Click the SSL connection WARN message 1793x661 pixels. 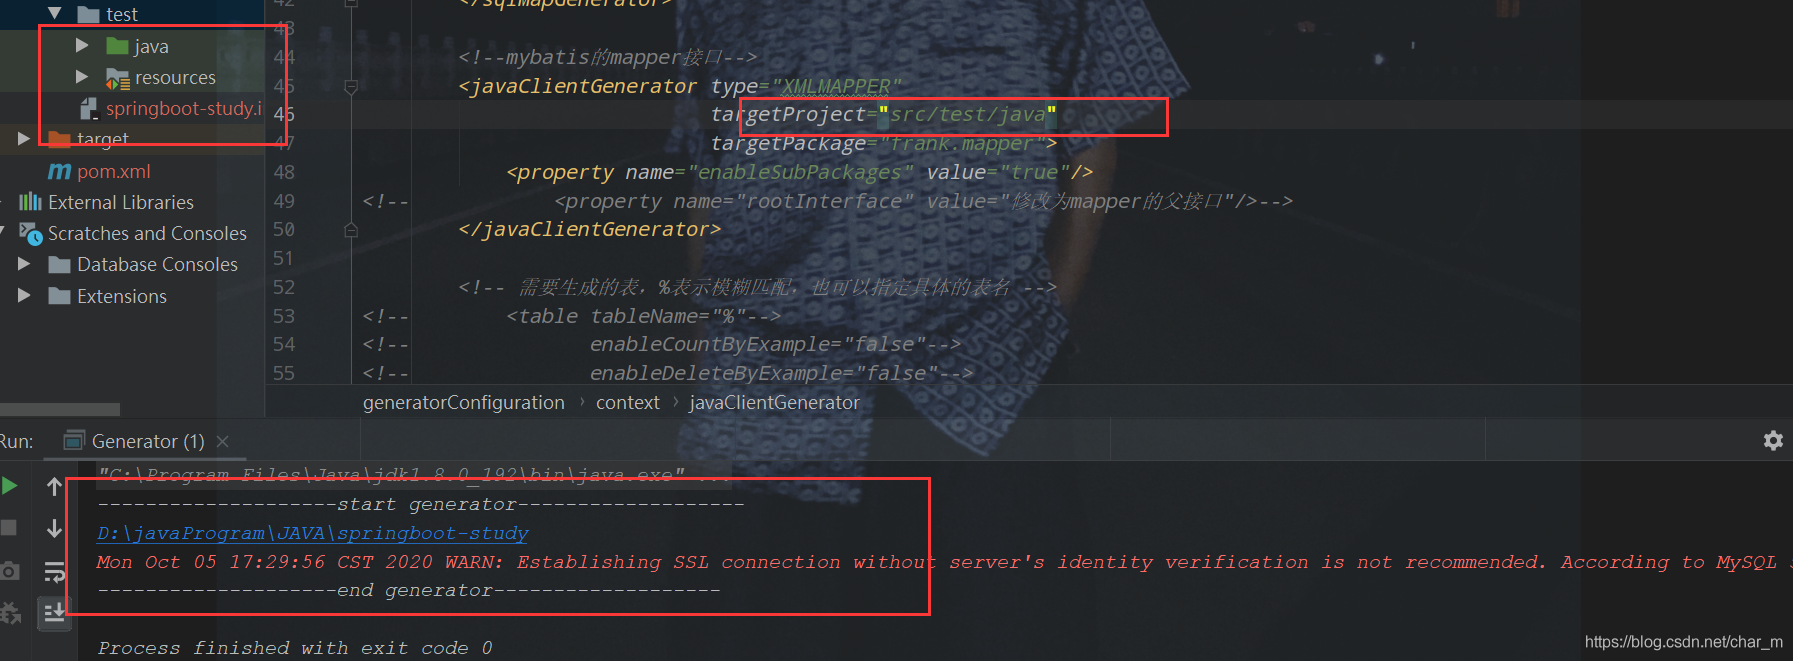tap(944, 562)
